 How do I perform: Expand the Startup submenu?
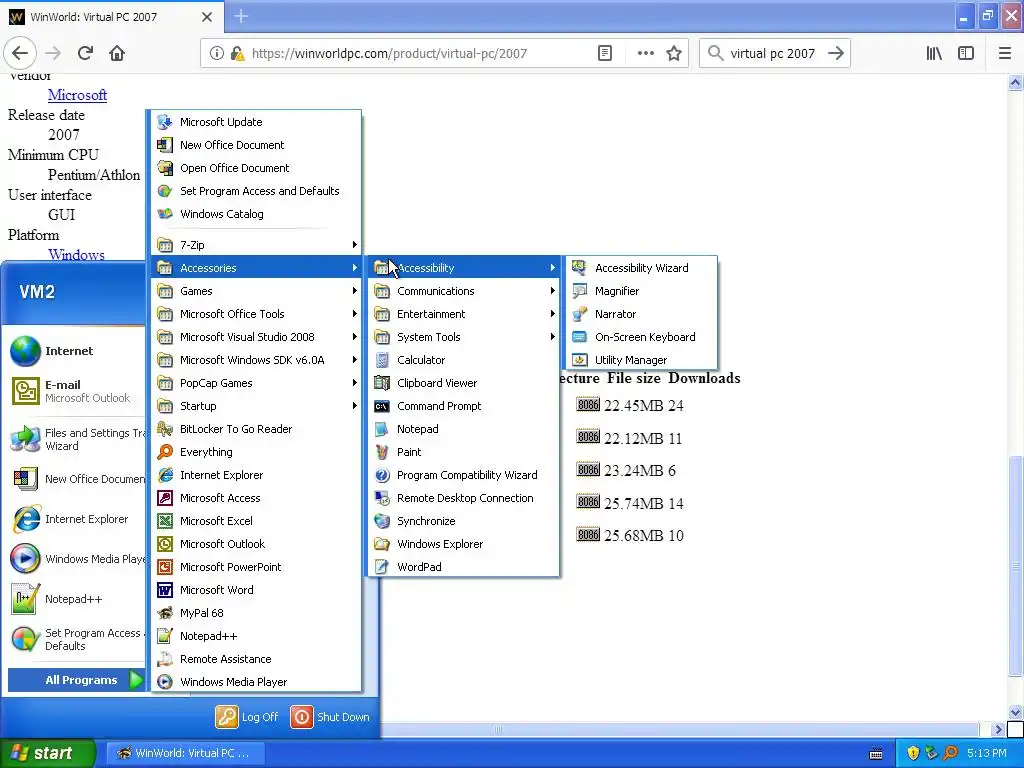[258, 406]
